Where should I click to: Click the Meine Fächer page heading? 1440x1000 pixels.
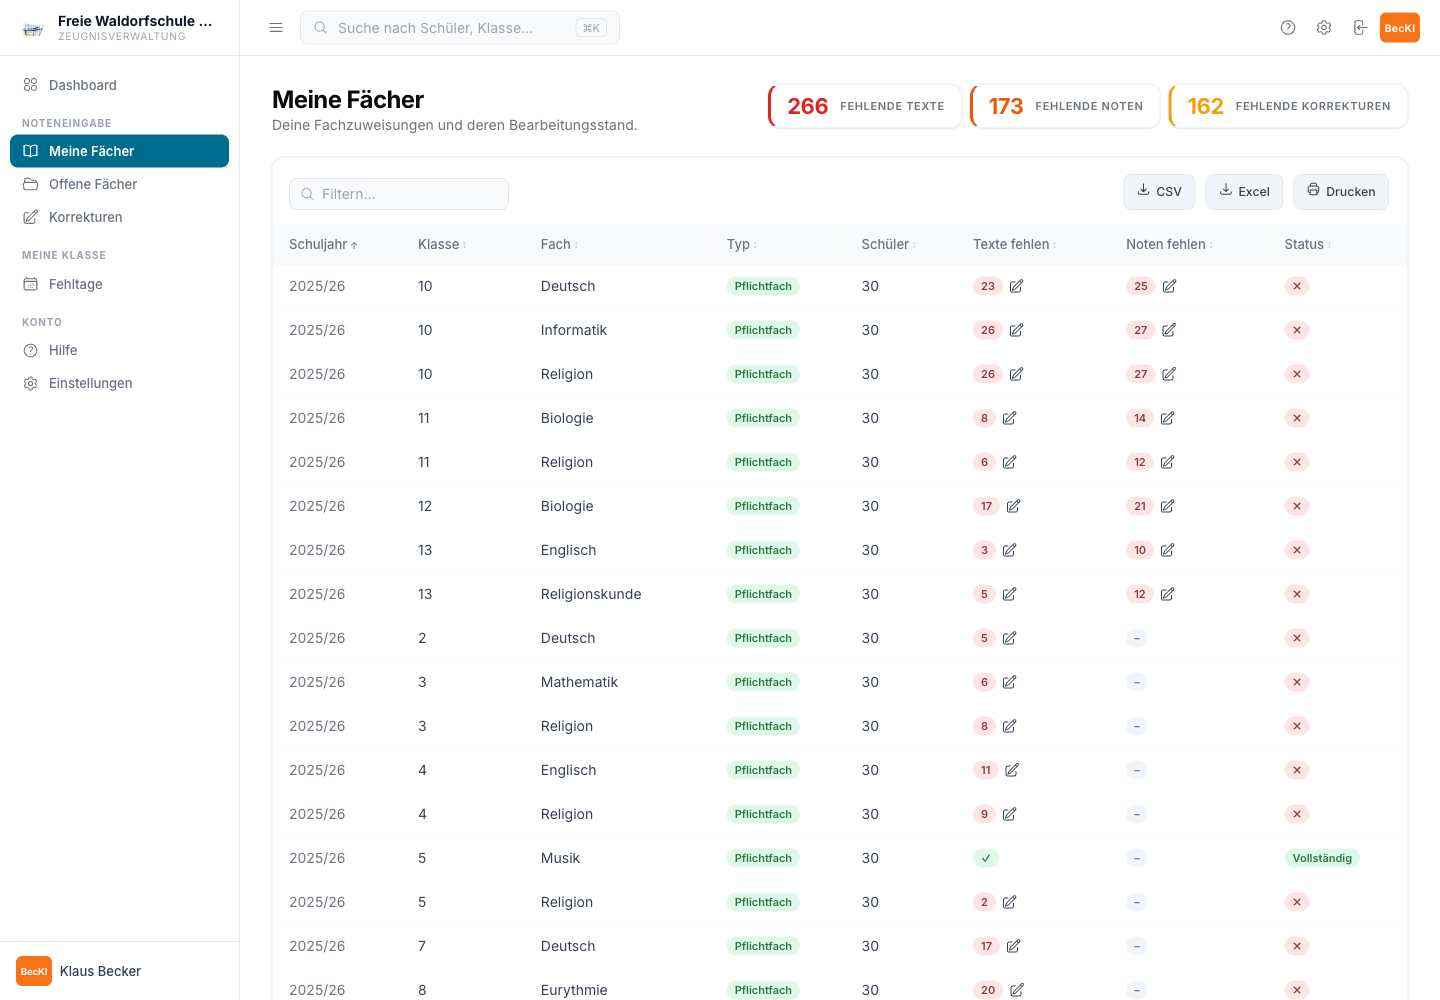click(x=348, y=100)
